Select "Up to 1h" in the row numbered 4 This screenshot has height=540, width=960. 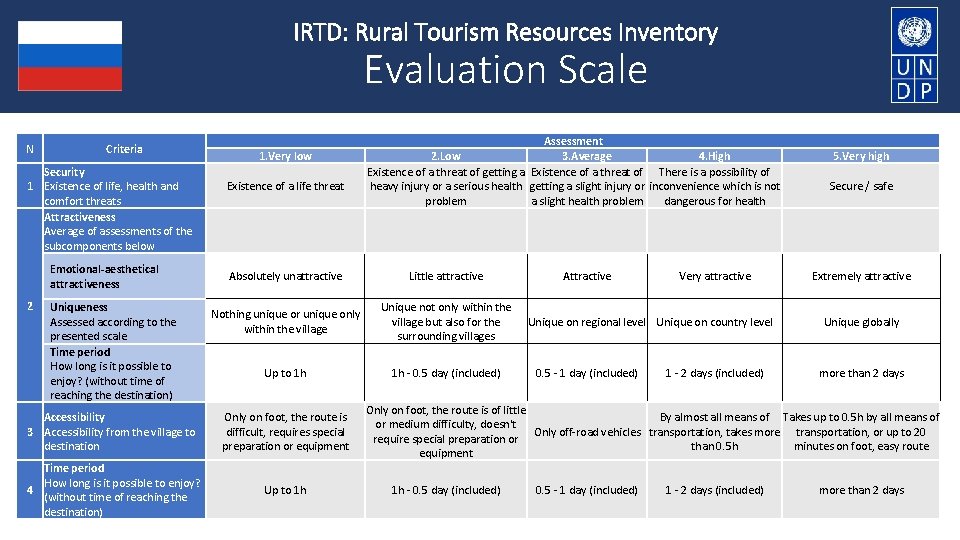point(285,490)
